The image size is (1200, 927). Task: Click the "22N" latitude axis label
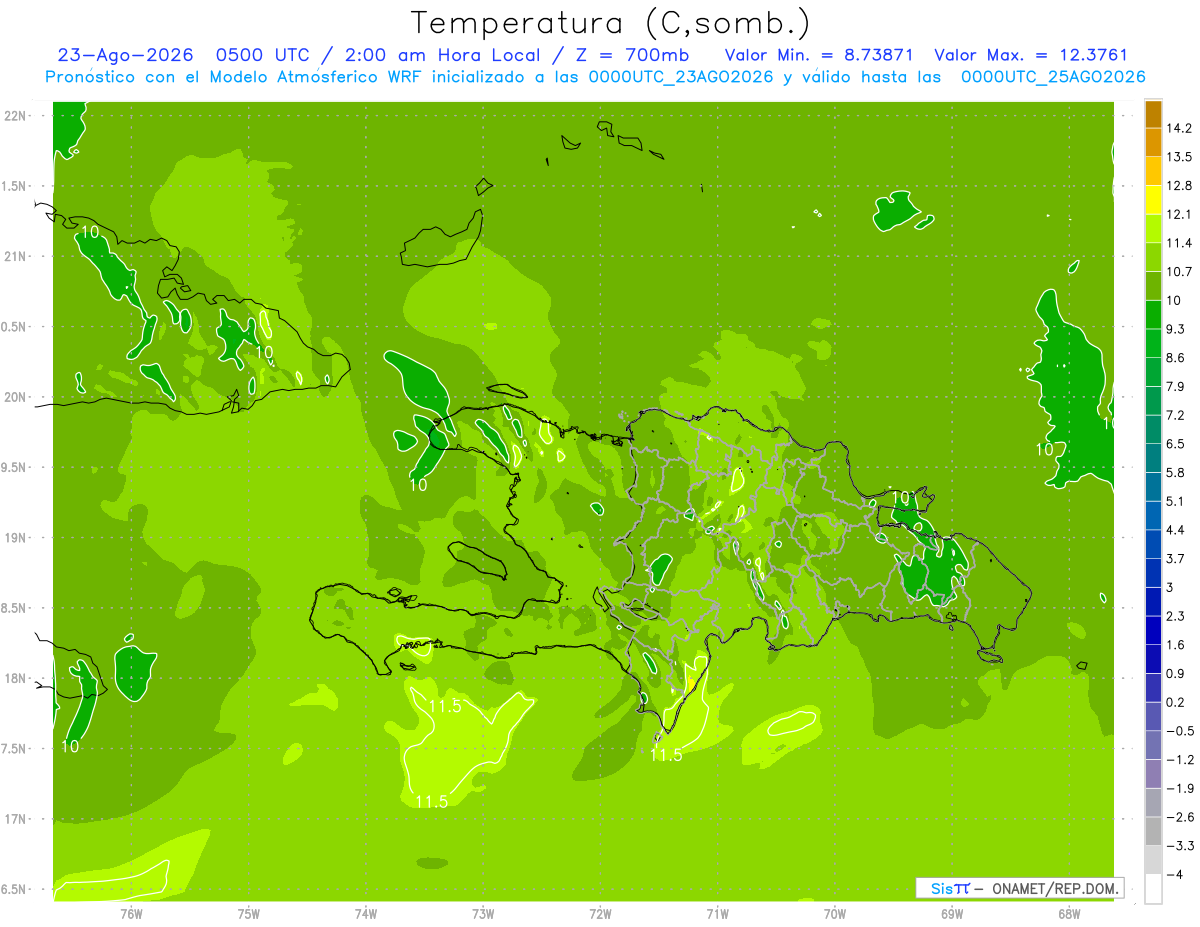pos(16,116)
